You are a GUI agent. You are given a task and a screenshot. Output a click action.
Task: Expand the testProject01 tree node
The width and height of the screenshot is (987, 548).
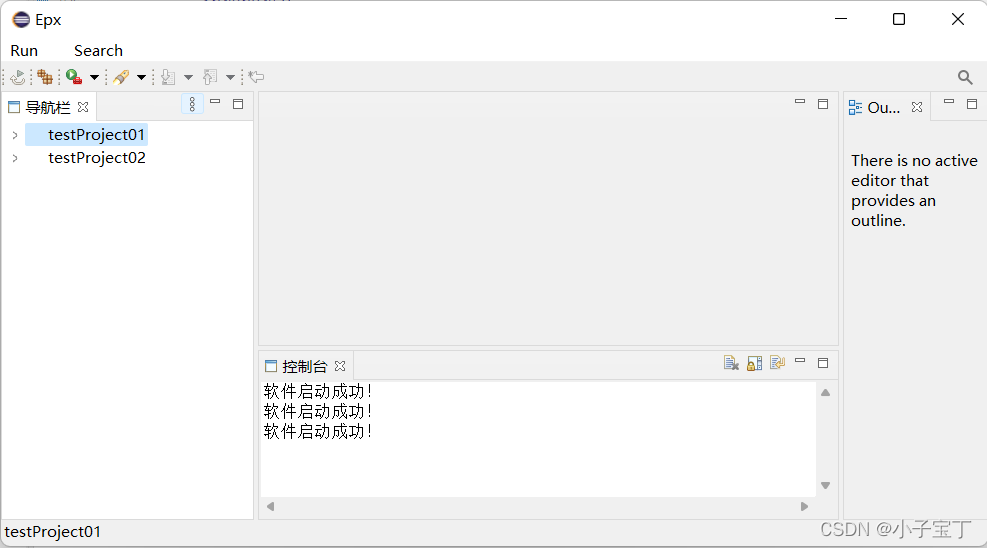(14, 135)
